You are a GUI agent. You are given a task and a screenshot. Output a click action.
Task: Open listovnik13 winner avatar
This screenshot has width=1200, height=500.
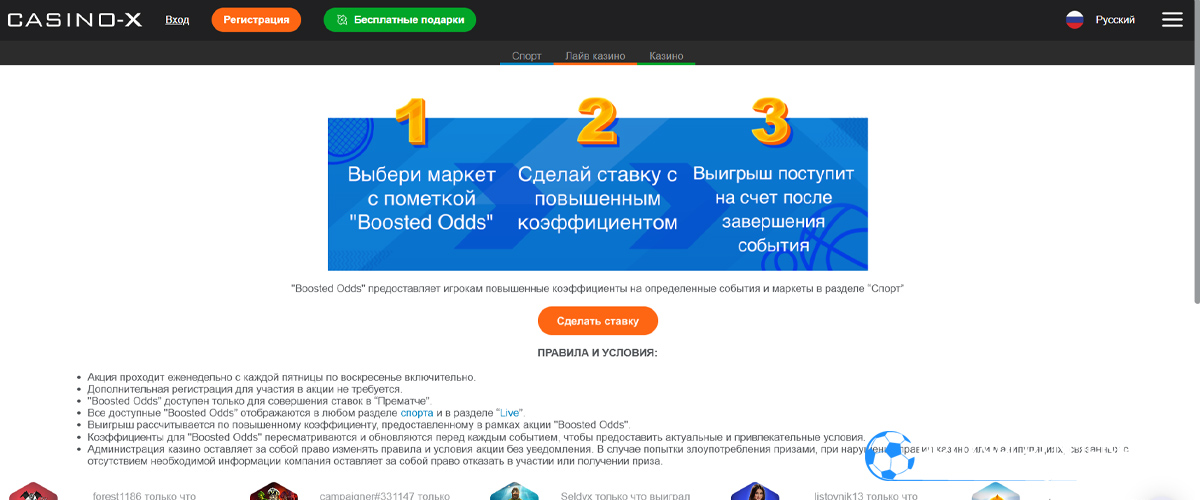(x=755, y=491)
